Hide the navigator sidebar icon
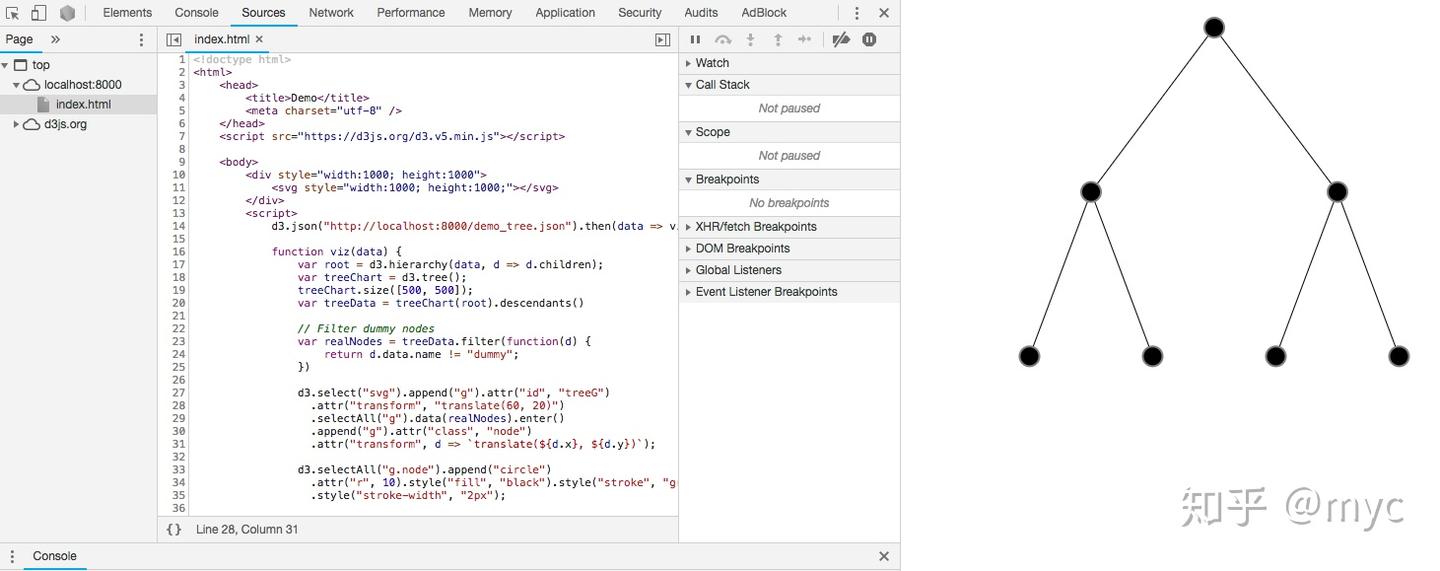 (174, 40)
